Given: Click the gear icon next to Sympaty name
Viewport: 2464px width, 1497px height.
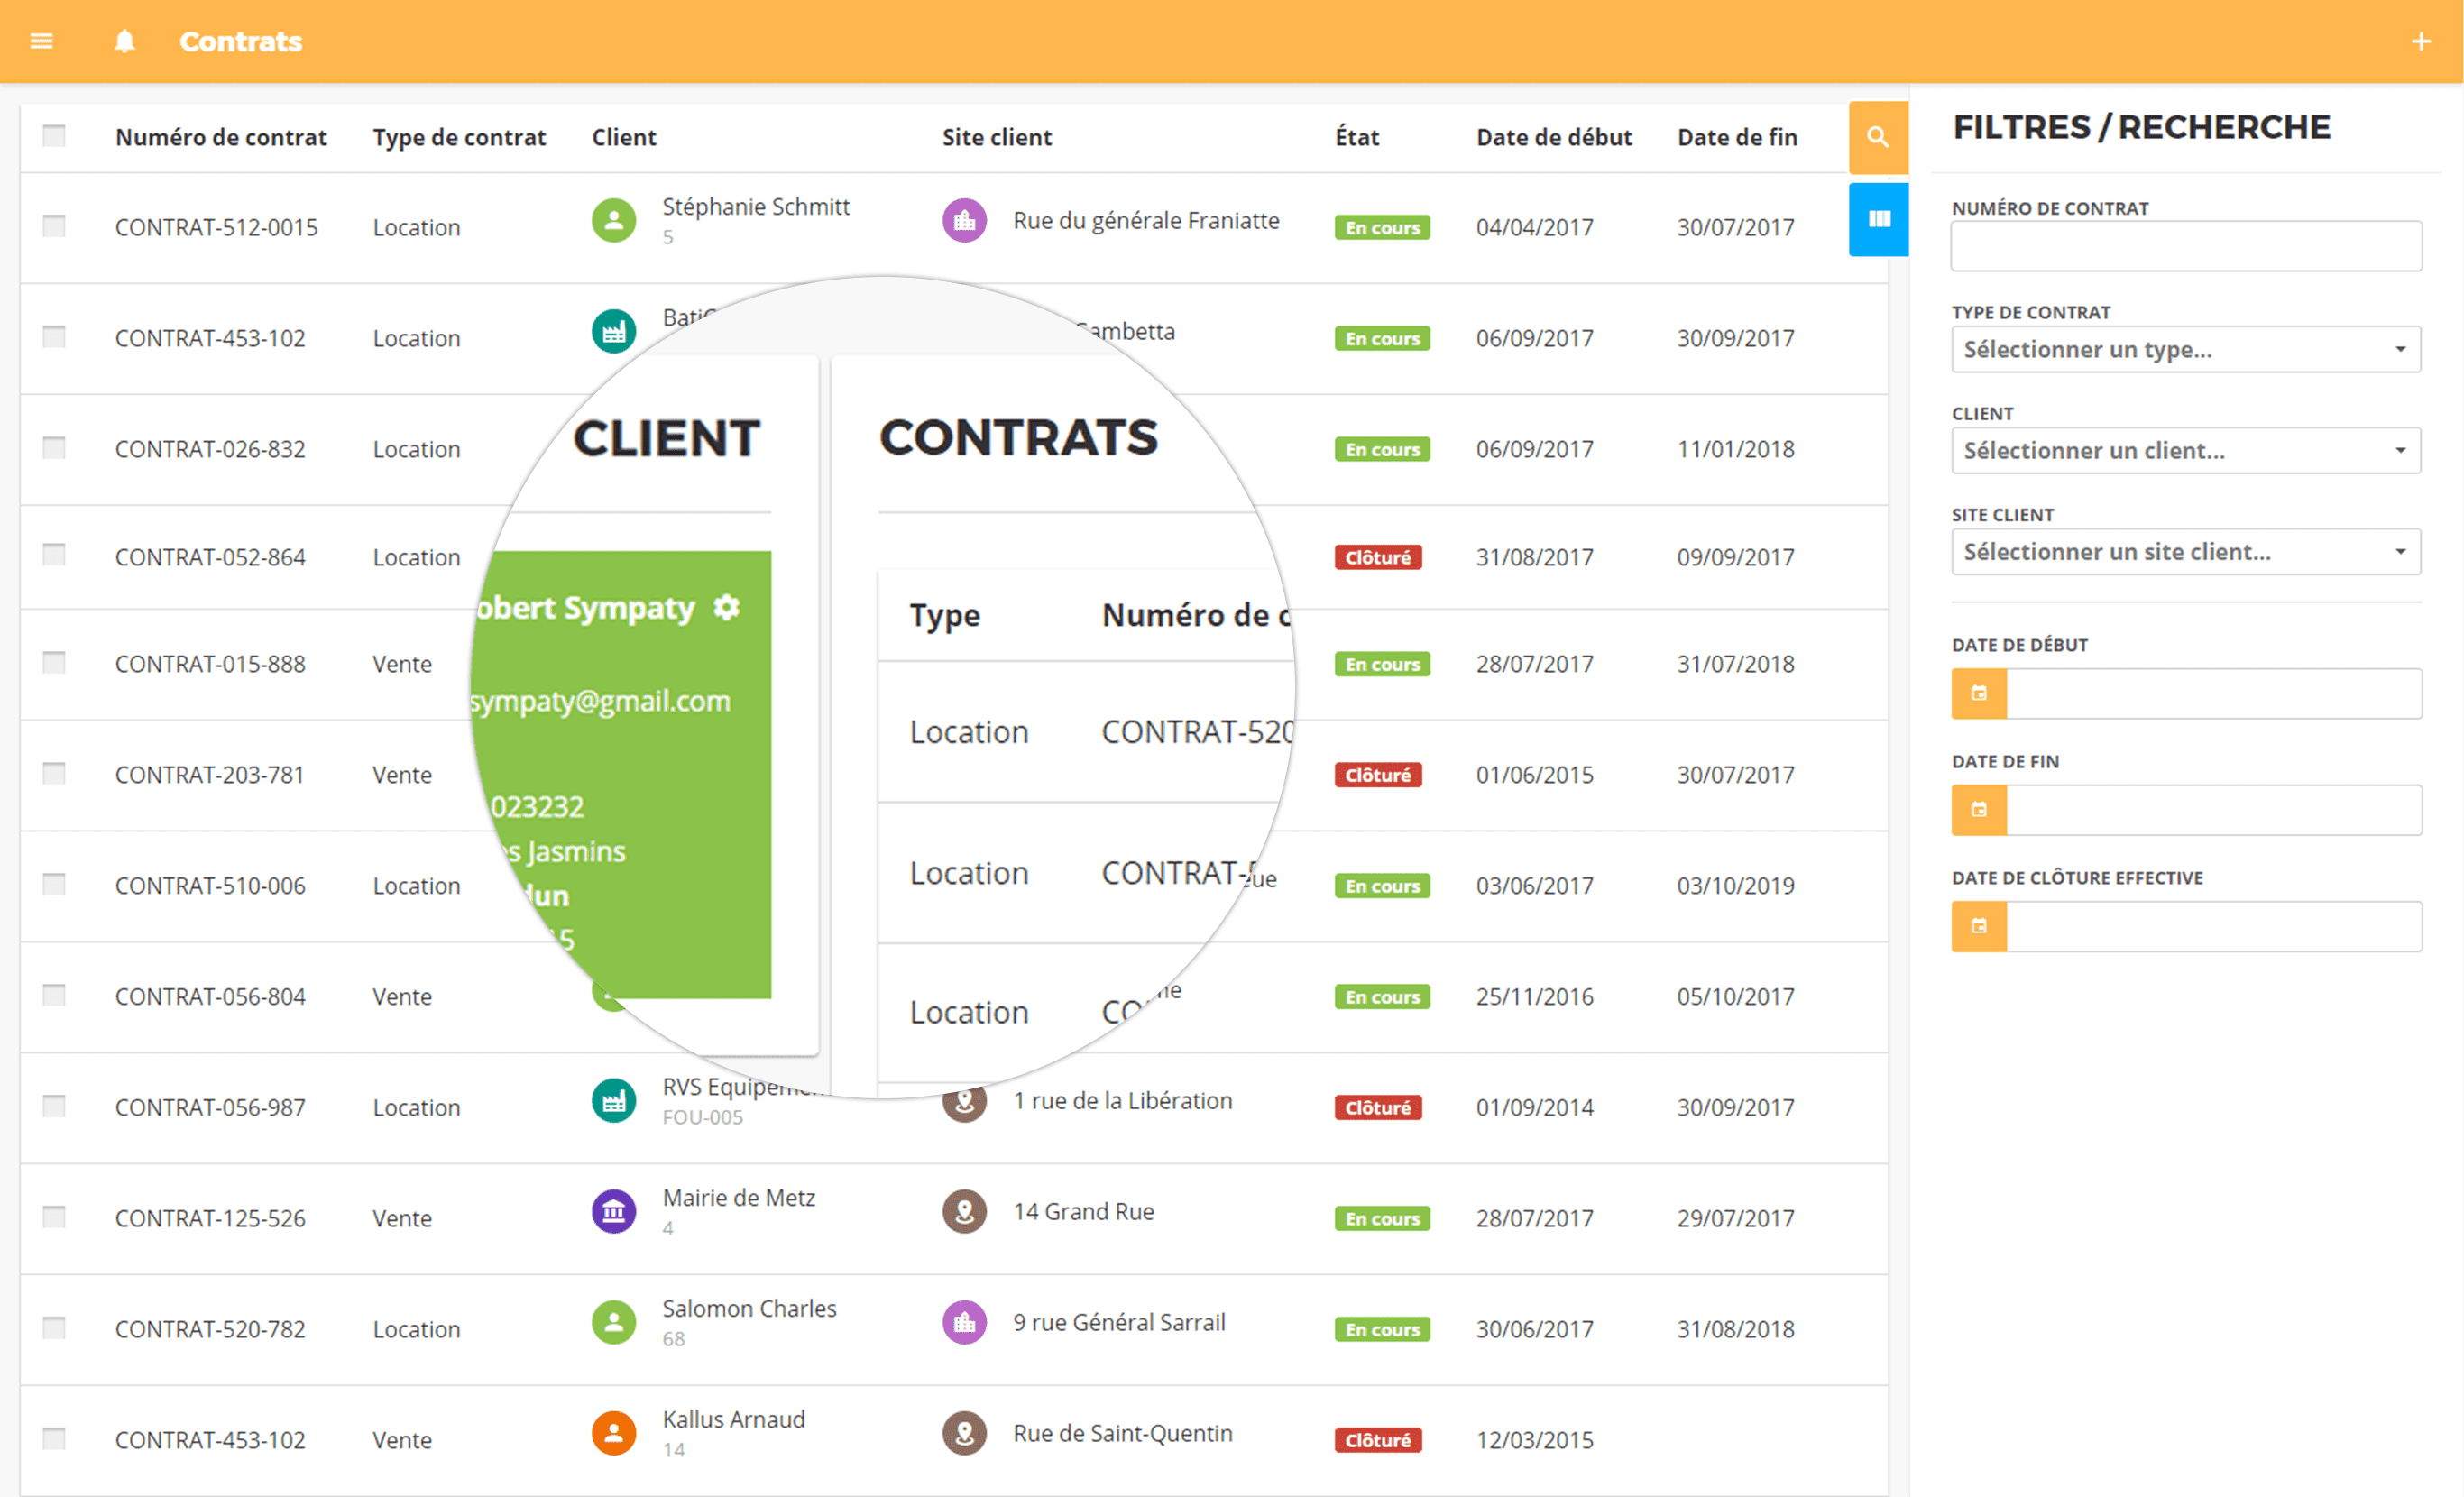Looking at the screenshot, I should click(727, 607).
